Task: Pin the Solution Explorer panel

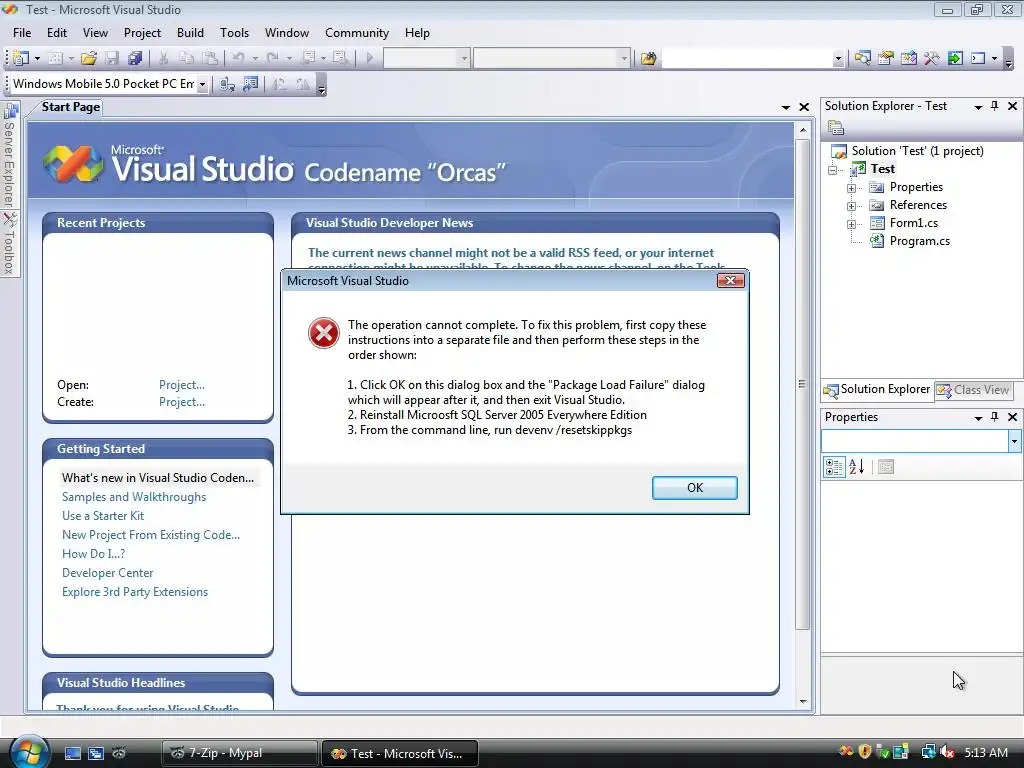Action: [x=995, y=106]
